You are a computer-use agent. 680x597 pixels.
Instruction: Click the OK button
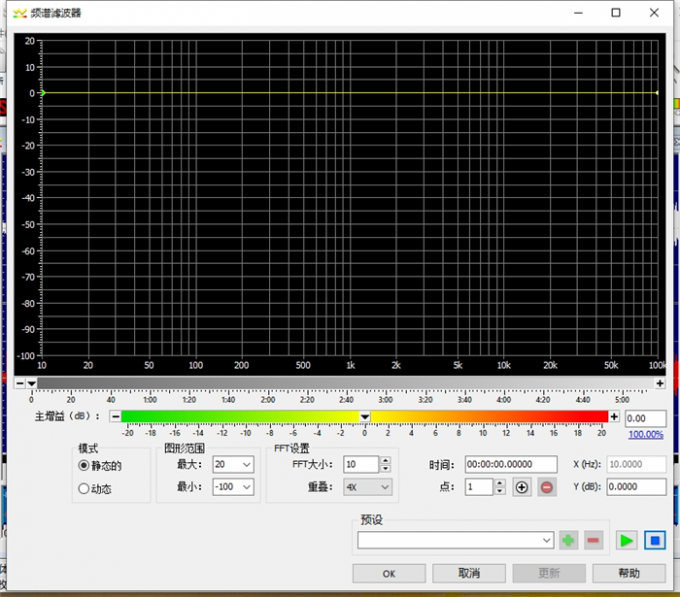(389, 574)
